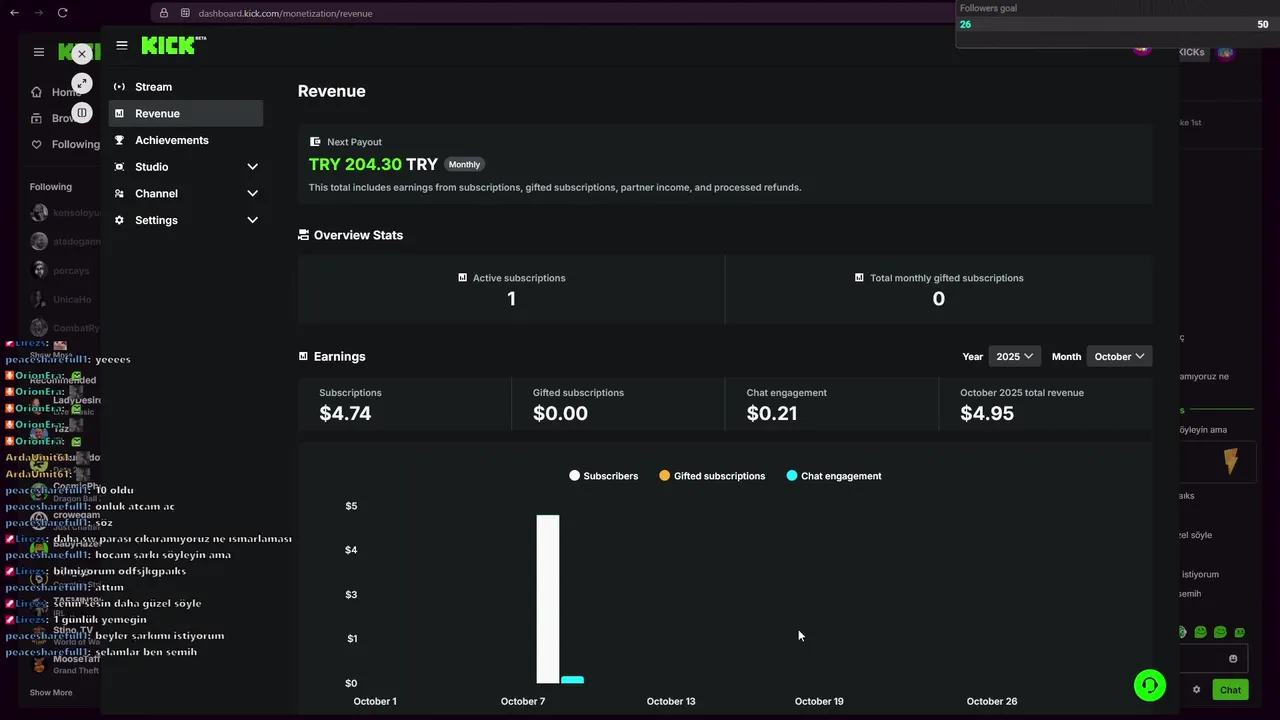Open the background Kick hamburger menu
Viewport: 1280px width, 720px height.
38,52
